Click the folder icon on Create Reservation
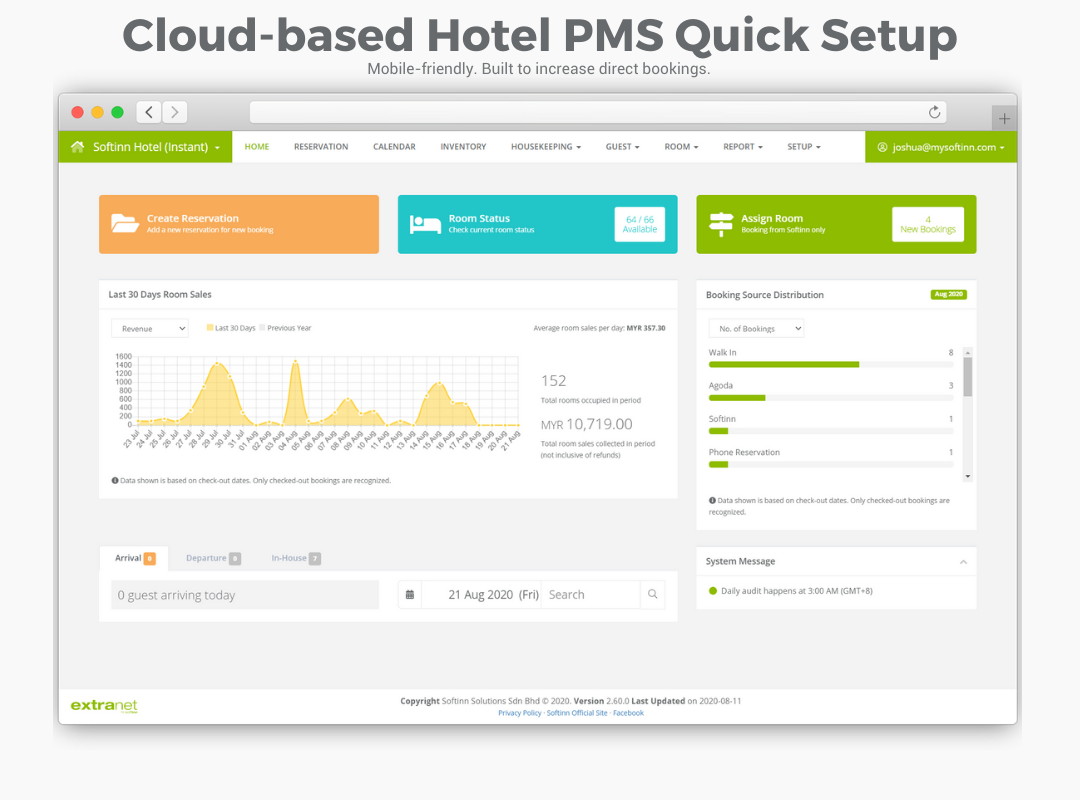This screenshot has width=1080, height=800. tap(125, 224)
